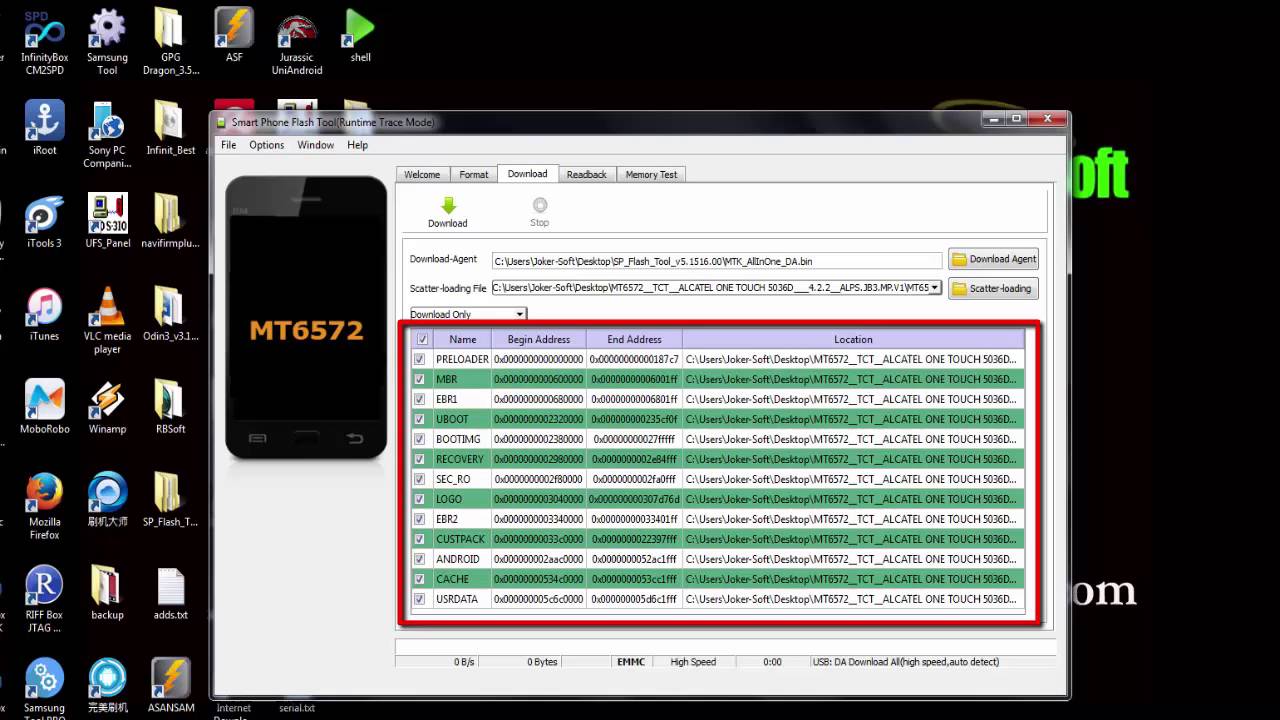Click EBR2 begin address 0x0000000003340000
Viewport: 1280px width, 720px height.
coord(539,519)
